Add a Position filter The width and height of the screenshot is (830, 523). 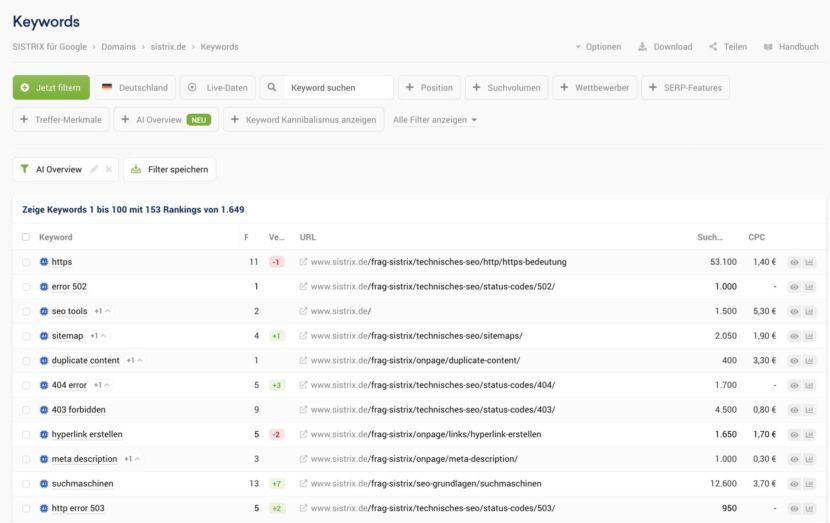click(429, 87)
